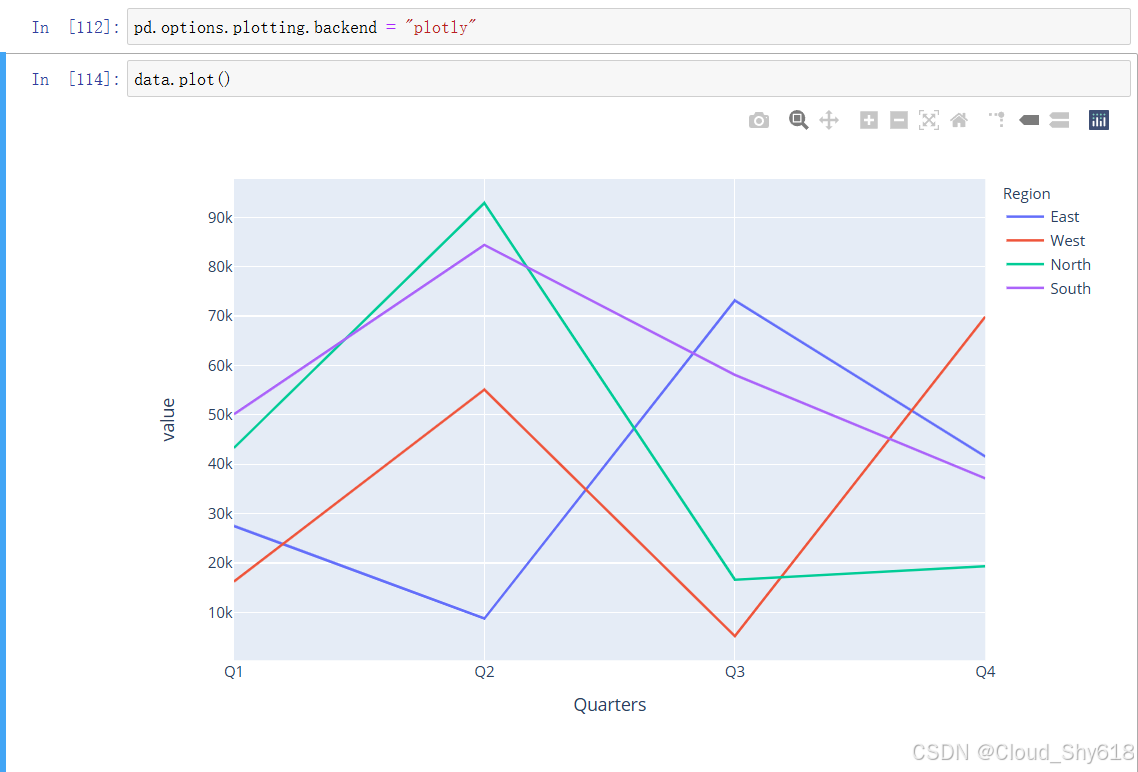This screenshot has height=772, width=1138.
Task: Reset axes with the home icon
Action: pos(959,120)
